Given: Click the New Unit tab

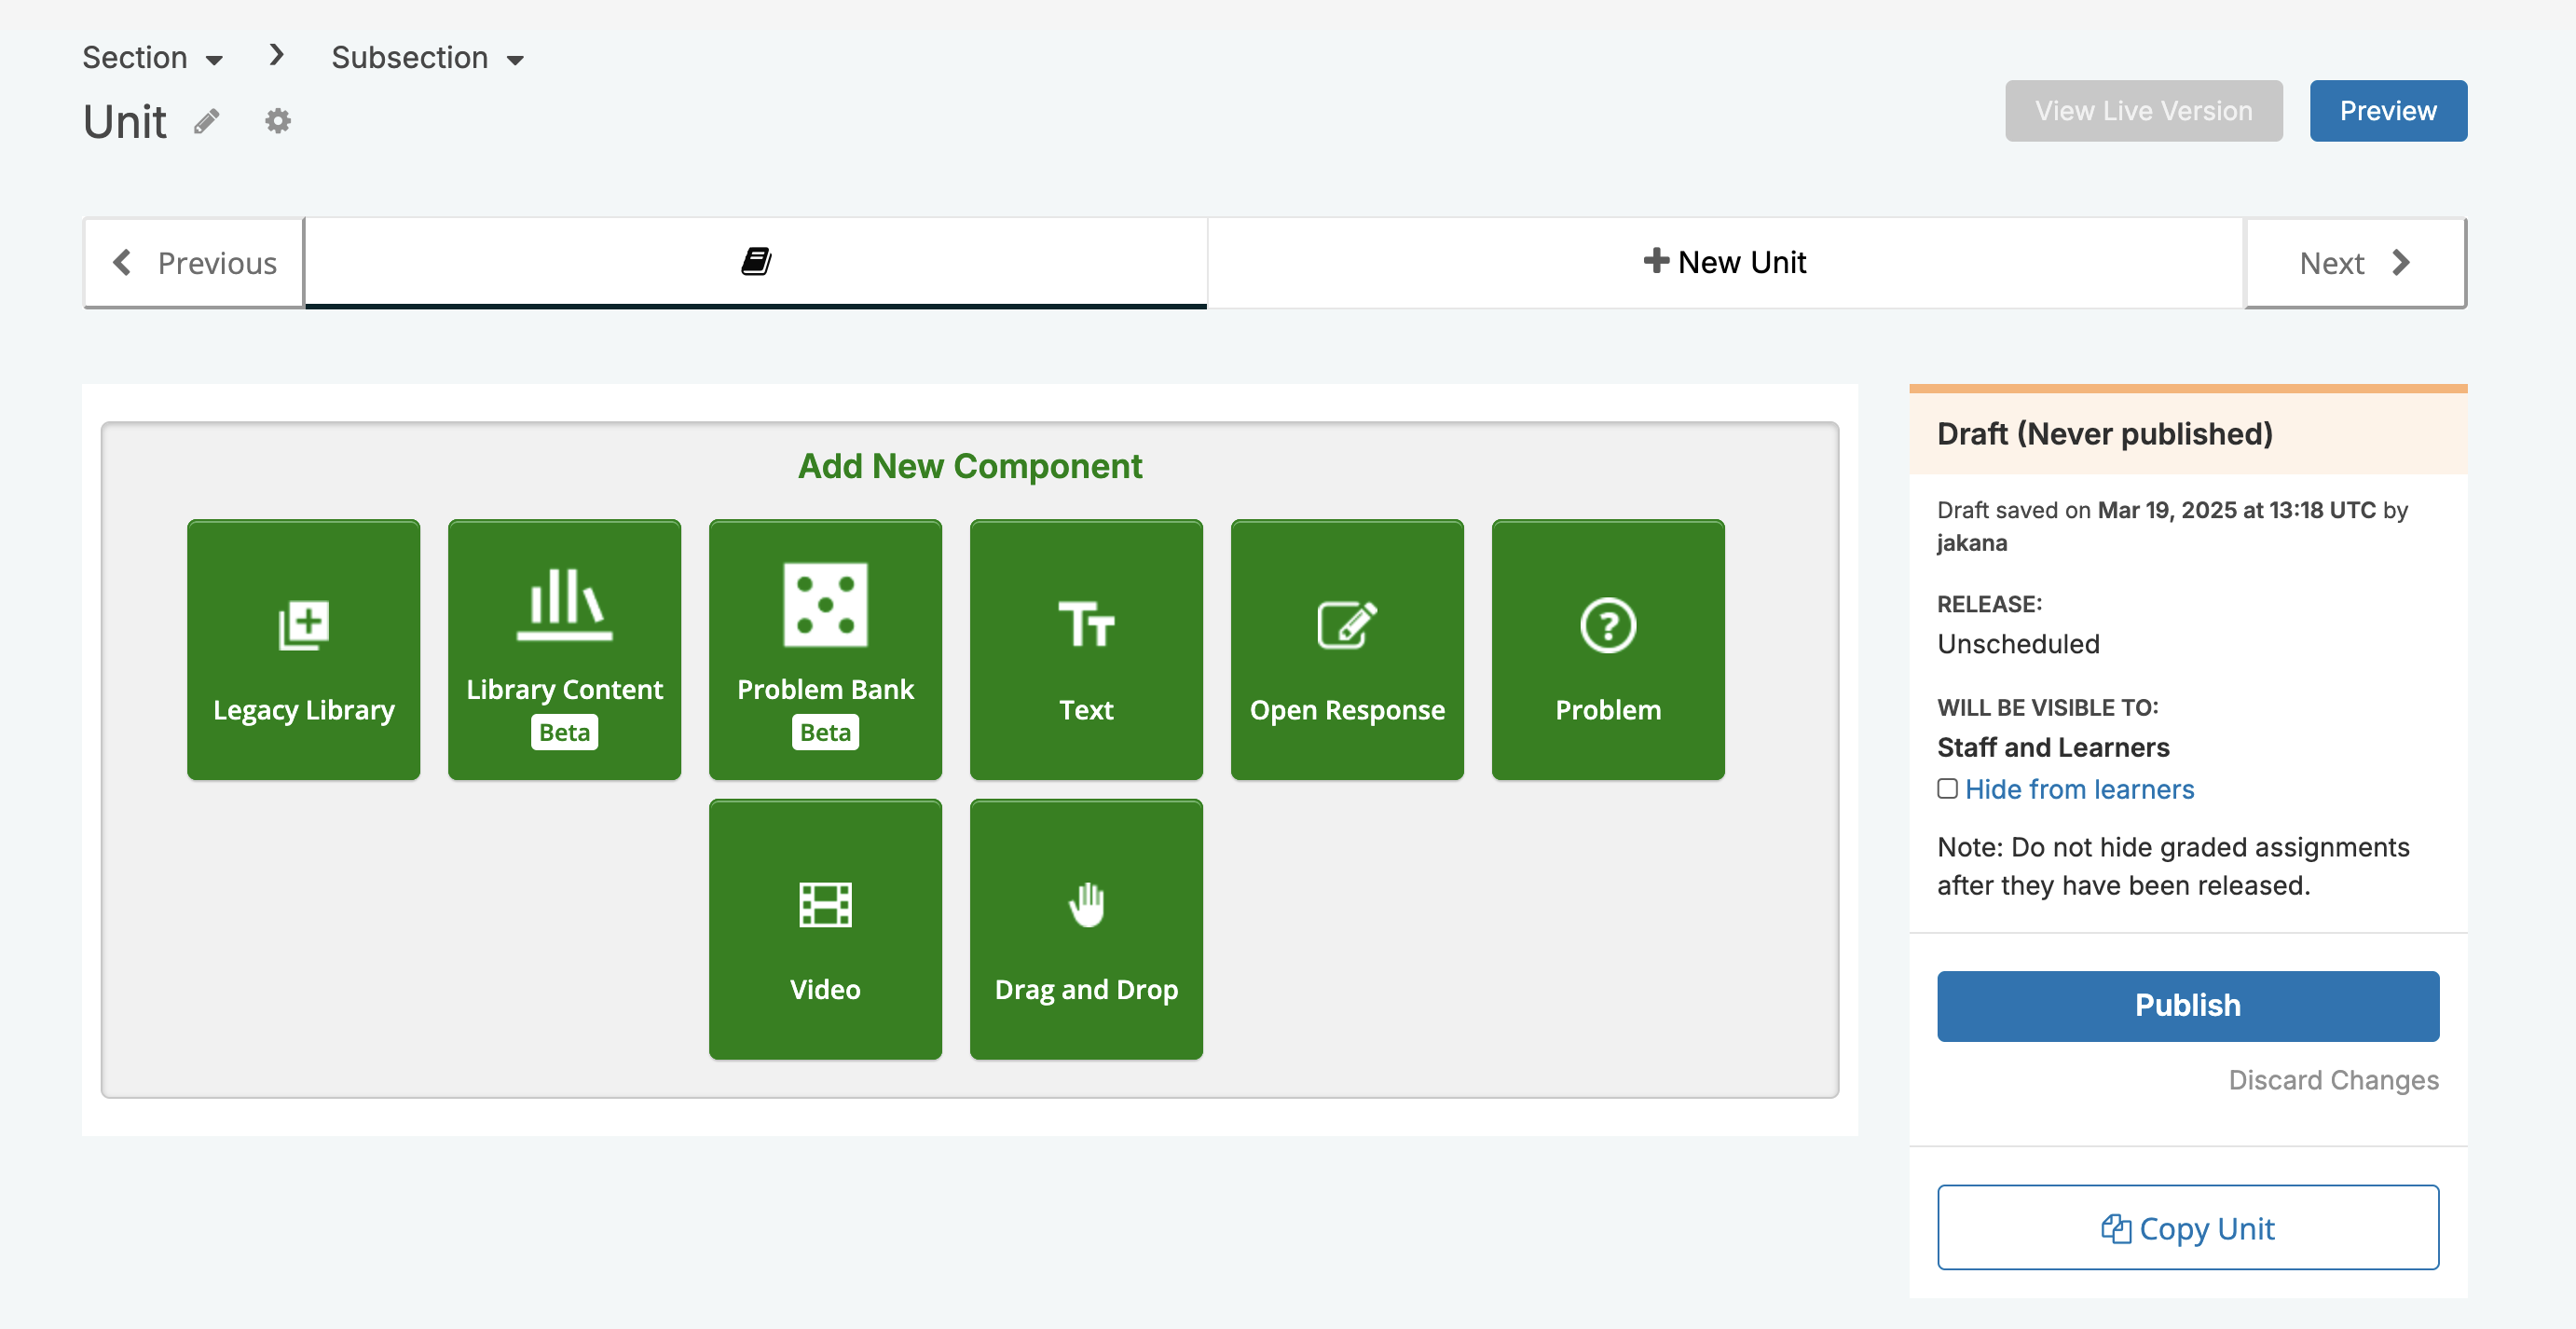Looking at the screenshot, I should click(1725, 262).
